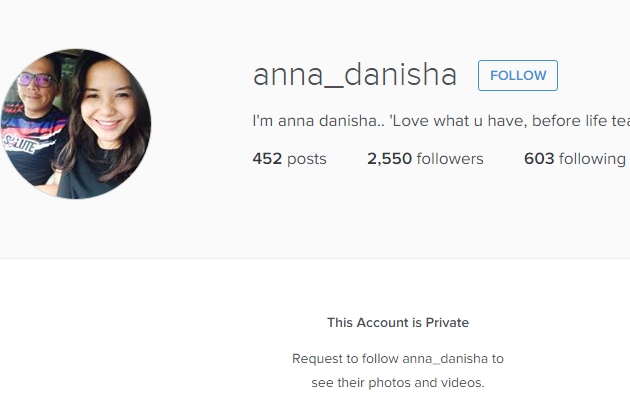The width and height of the screenshot is (630, 405).
Task: Click the FOLLOW button beside anna_danisha
Action: (518, 76)
